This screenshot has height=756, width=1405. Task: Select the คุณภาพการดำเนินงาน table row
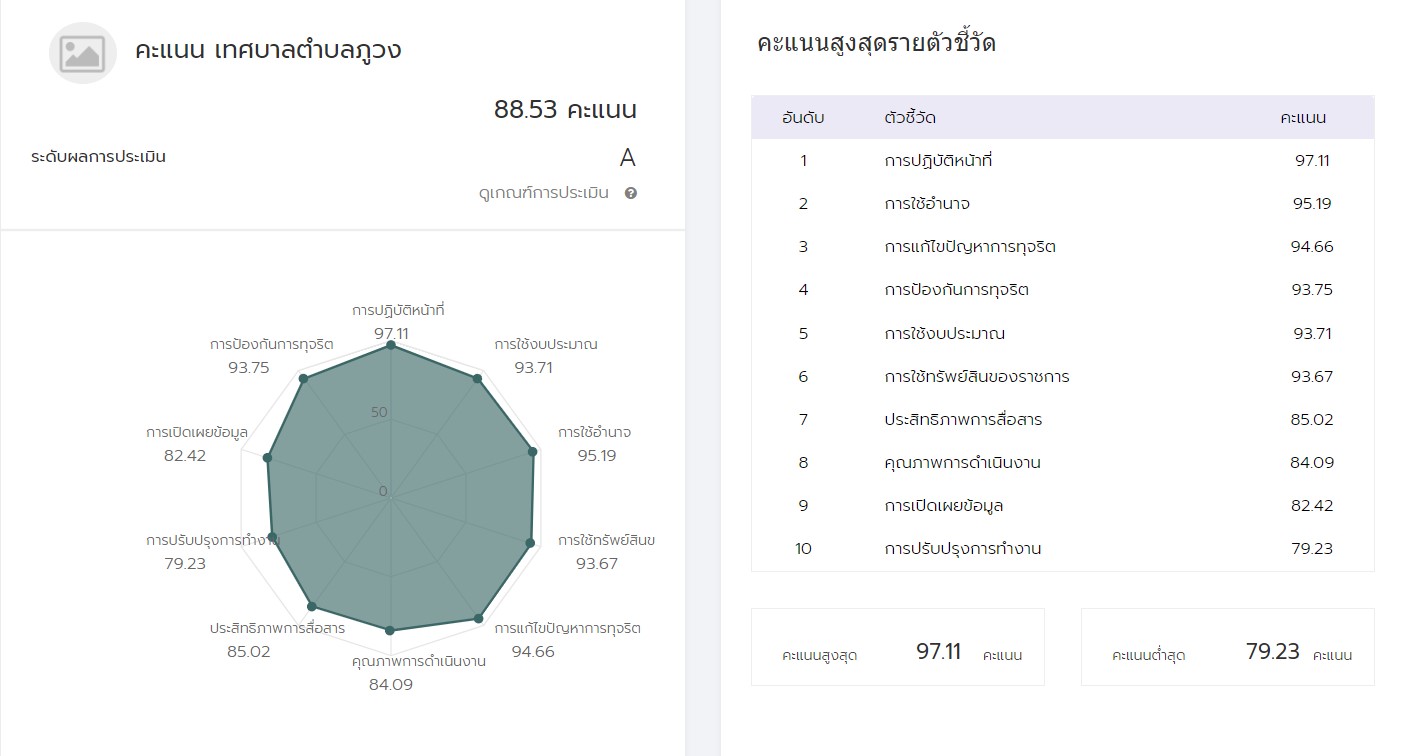click(1063, 462)
